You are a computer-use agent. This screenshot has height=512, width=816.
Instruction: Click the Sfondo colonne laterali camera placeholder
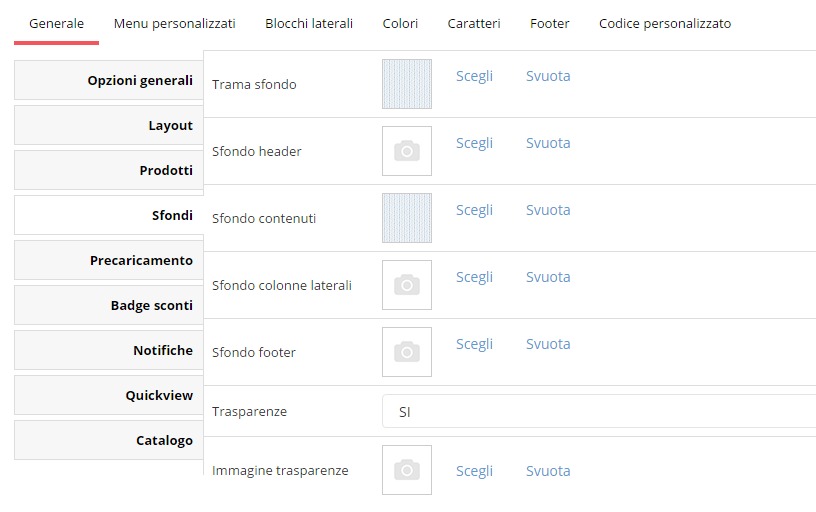(x=407, y=285)
